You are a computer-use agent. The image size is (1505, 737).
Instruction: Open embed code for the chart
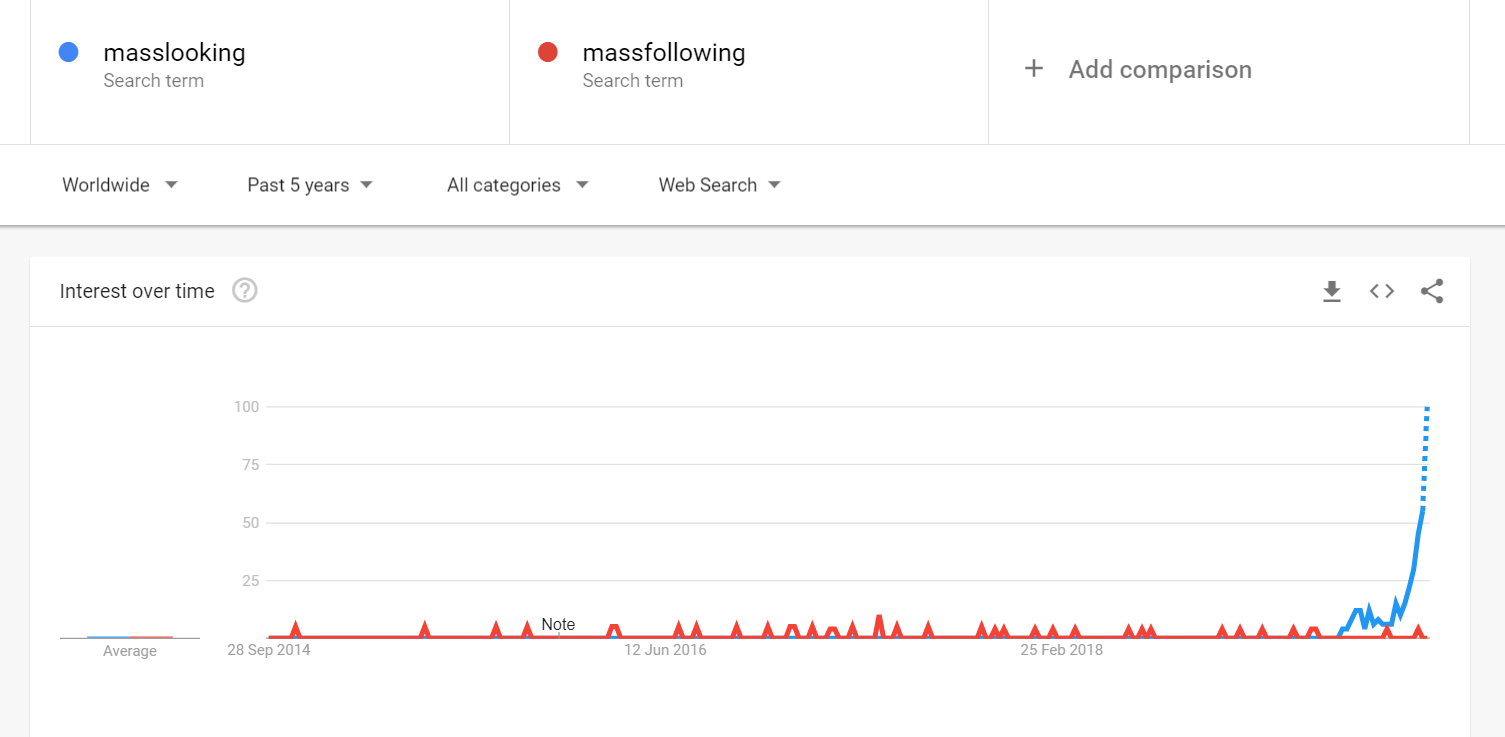[1382, 291]
